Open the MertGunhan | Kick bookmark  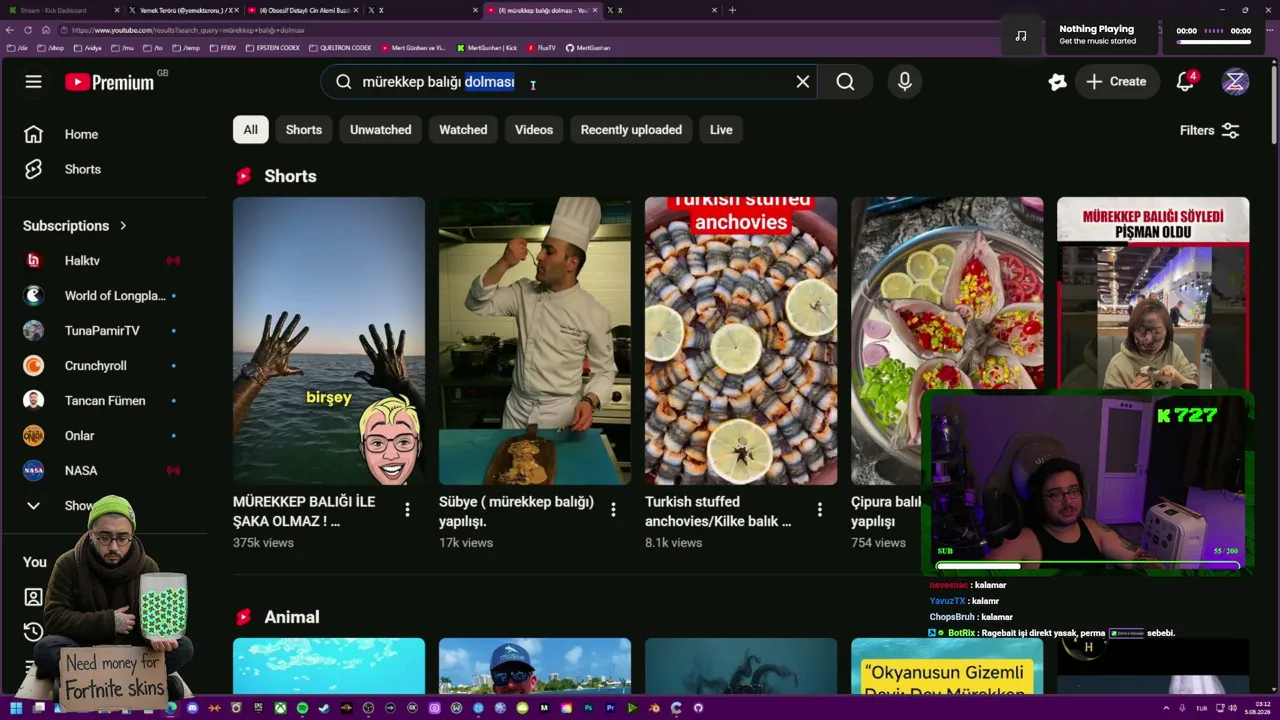(x=487, y=48)
